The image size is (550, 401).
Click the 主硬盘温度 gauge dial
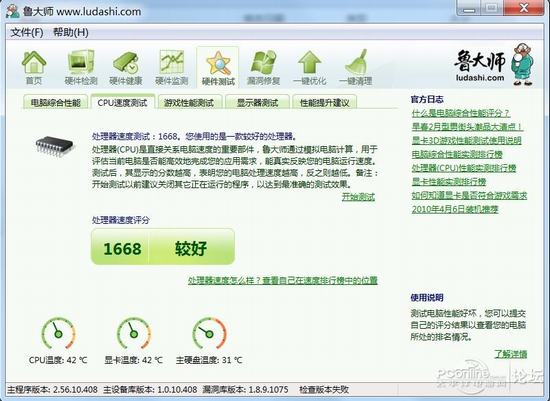209,333
